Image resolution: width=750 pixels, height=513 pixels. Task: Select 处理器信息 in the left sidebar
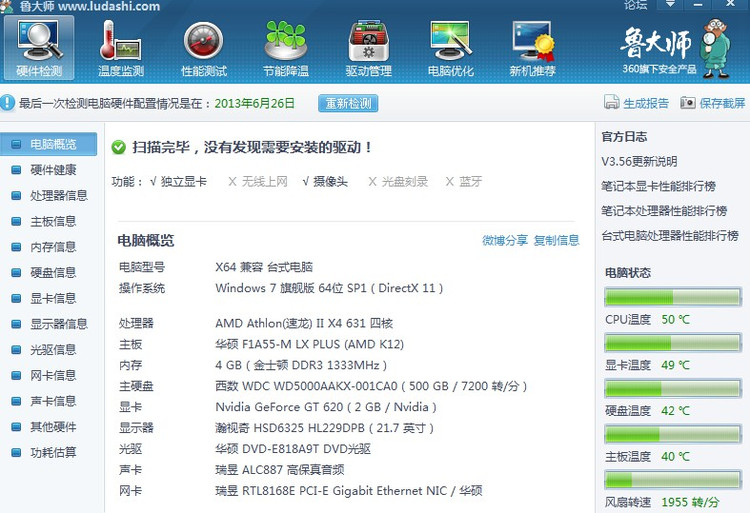[58, 196]
